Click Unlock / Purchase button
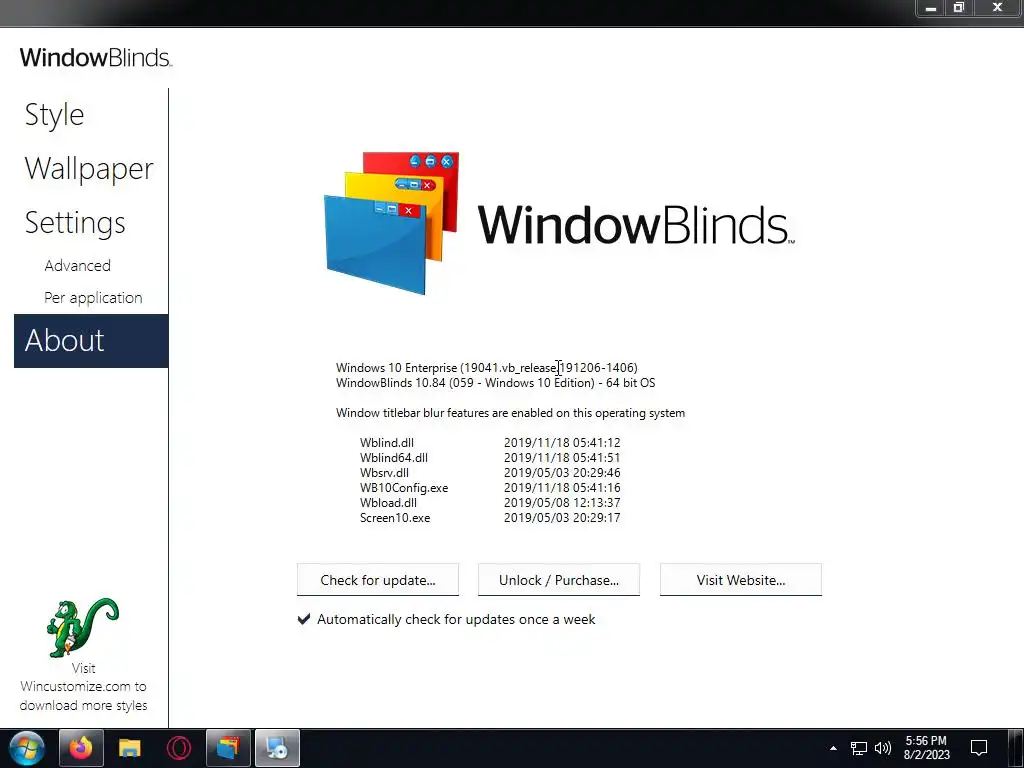Viewport: 1024px width, 768px height. (x=558, y=580)
